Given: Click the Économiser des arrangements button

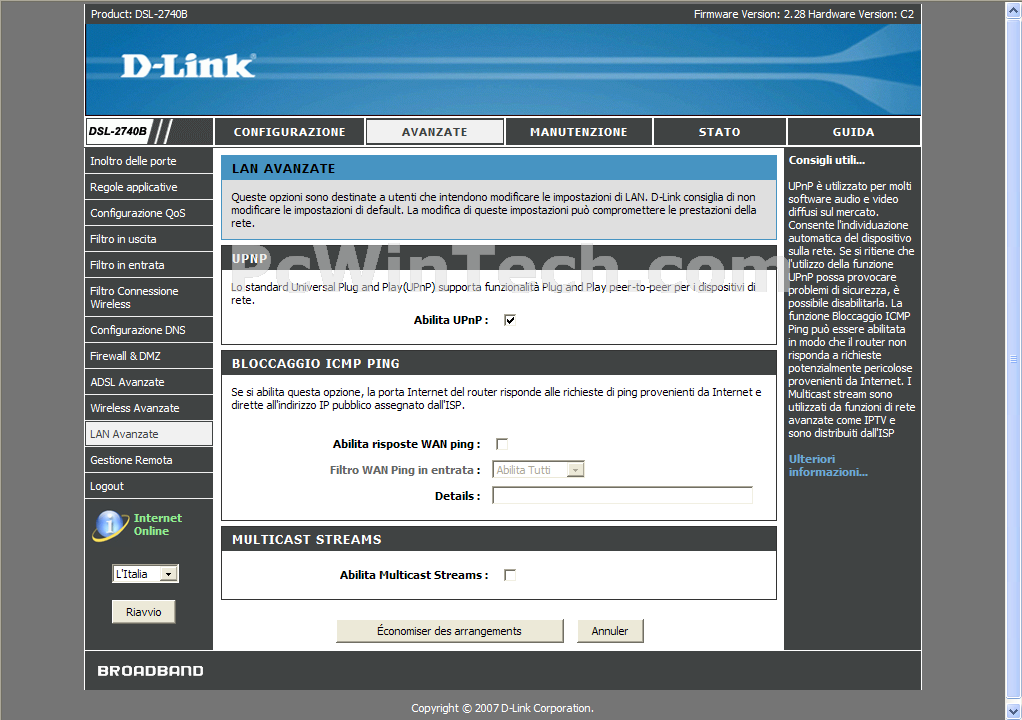Looking at the screenshot, I should [450, 631].
